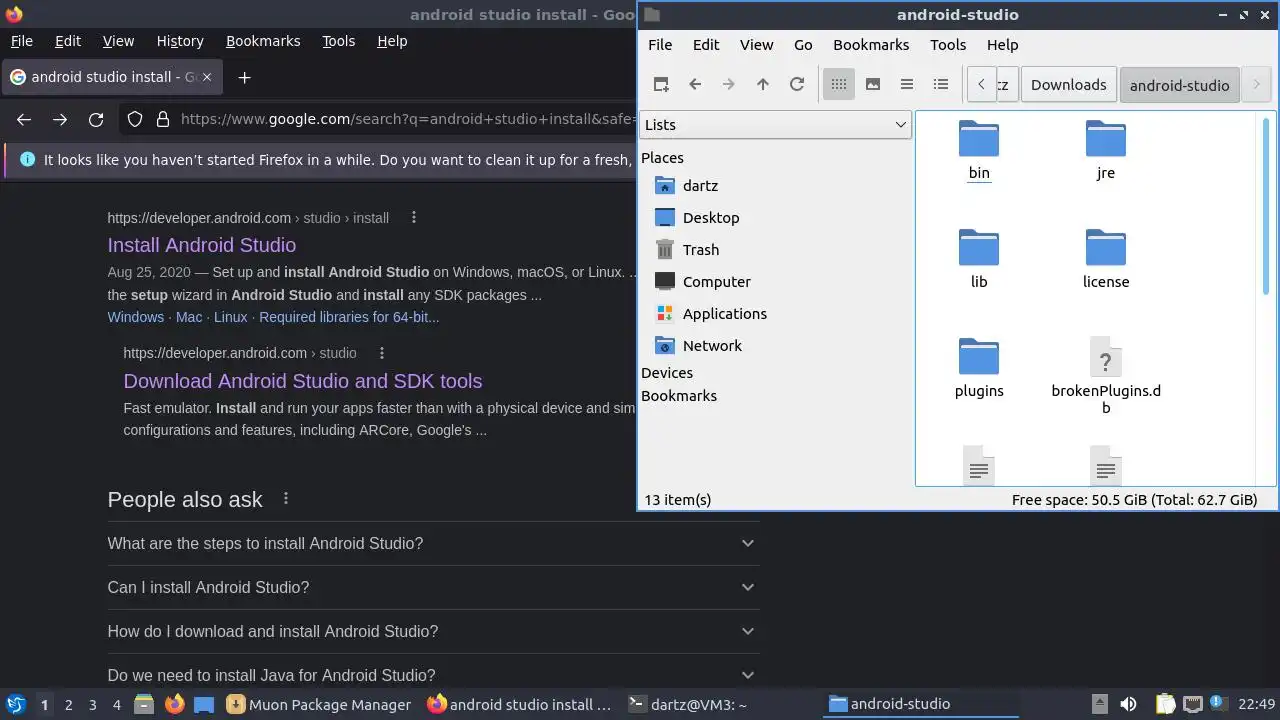The image size is (1280, 720).
Task: Go forward in file manager
Action: click(x=729, y=85)
